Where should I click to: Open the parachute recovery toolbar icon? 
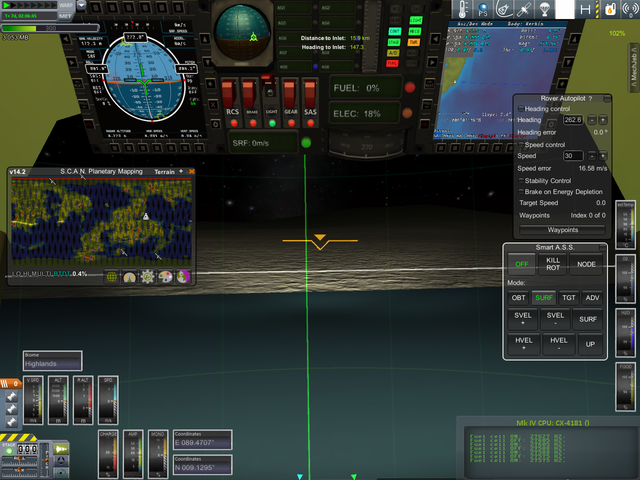(544, 9)
